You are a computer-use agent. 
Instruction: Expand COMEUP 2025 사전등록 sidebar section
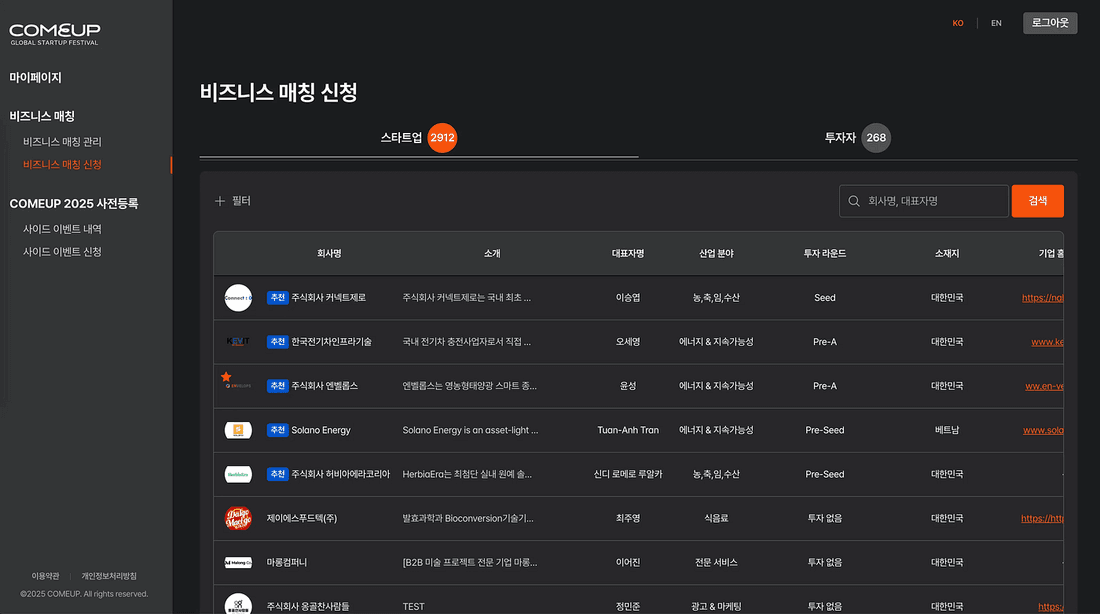(x=74, y=203)
